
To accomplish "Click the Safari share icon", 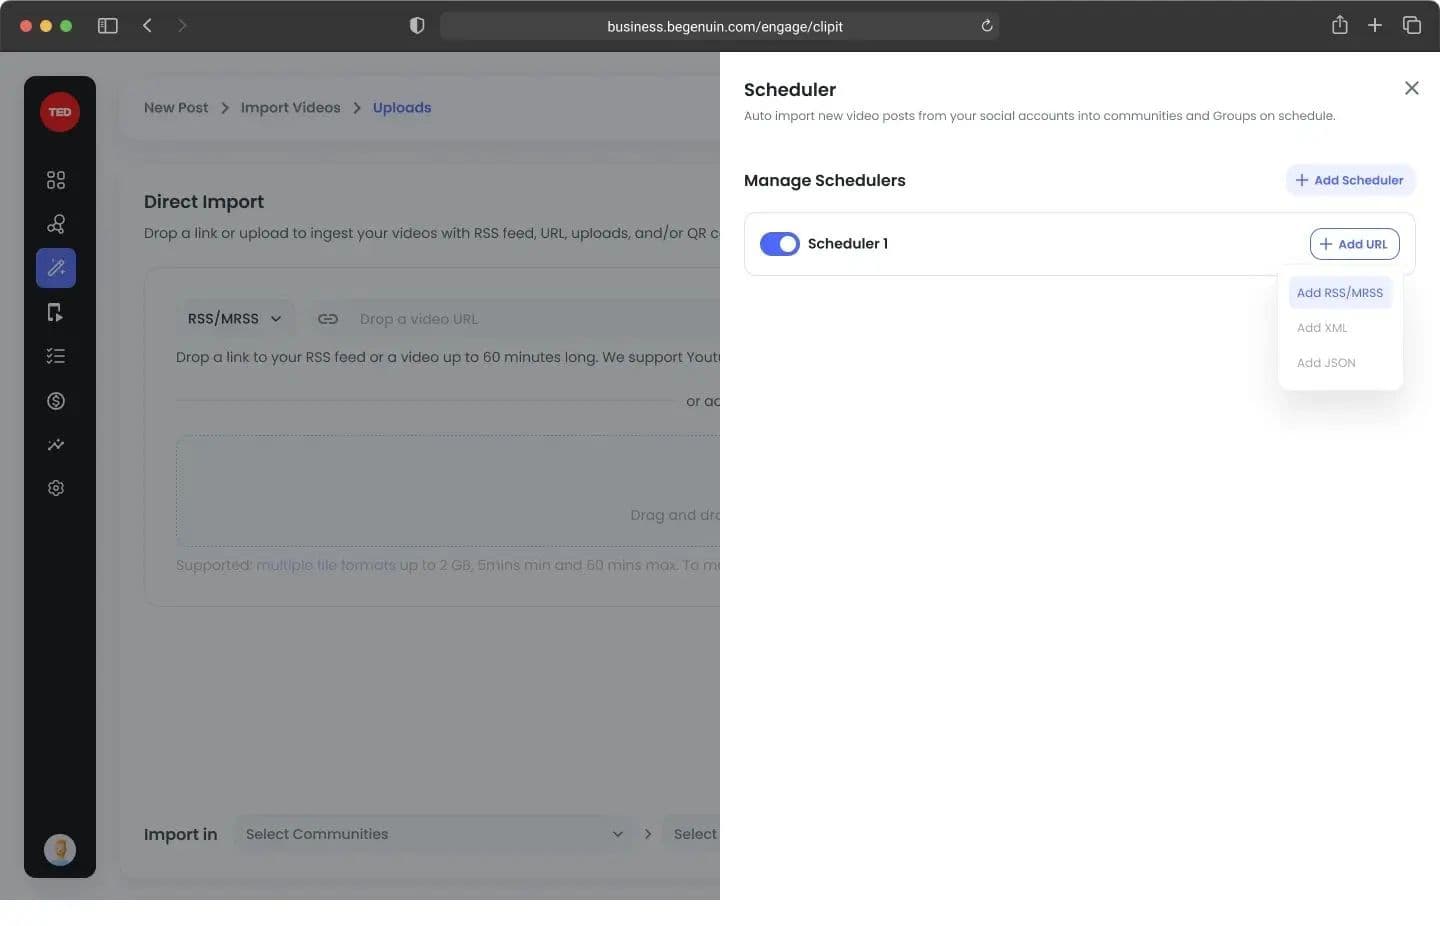I will [1340, 25].
